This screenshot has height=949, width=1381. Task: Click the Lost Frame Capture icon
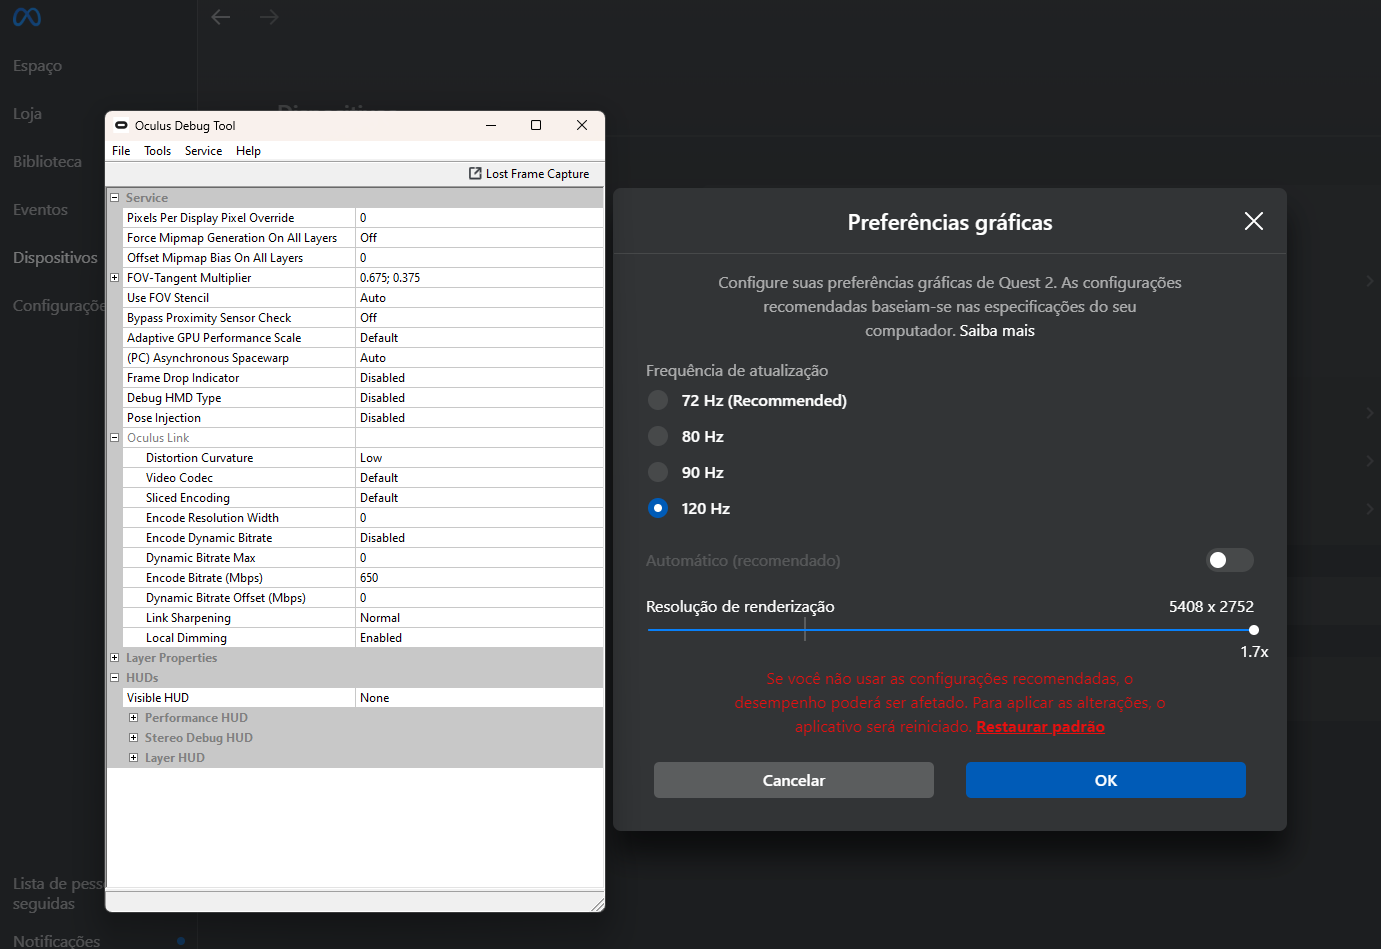click(475, 173)
